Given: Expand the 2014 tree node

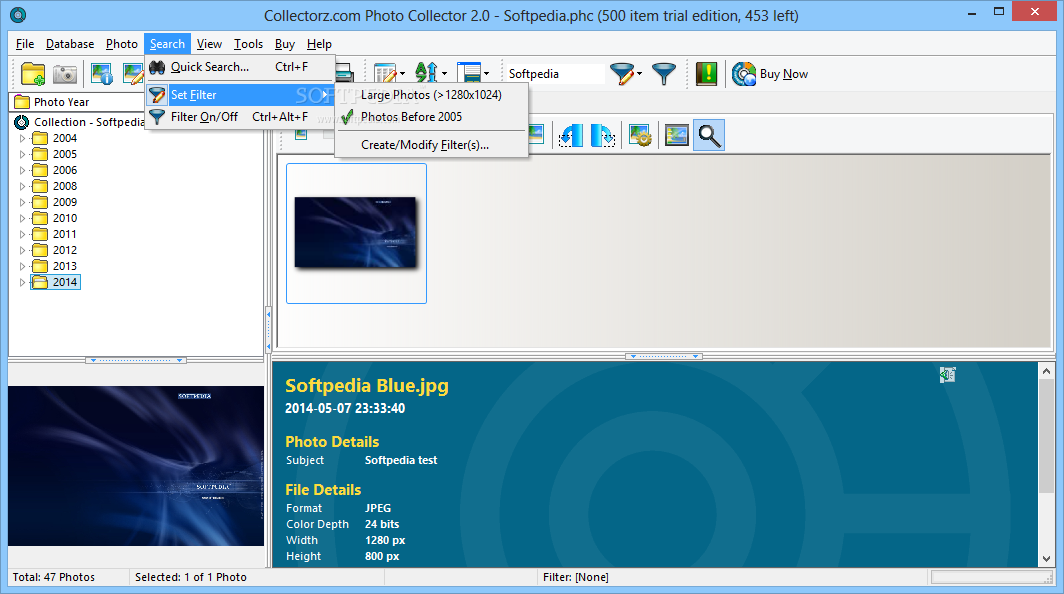Looking at the screenshot, I should [x=22, y=282].
